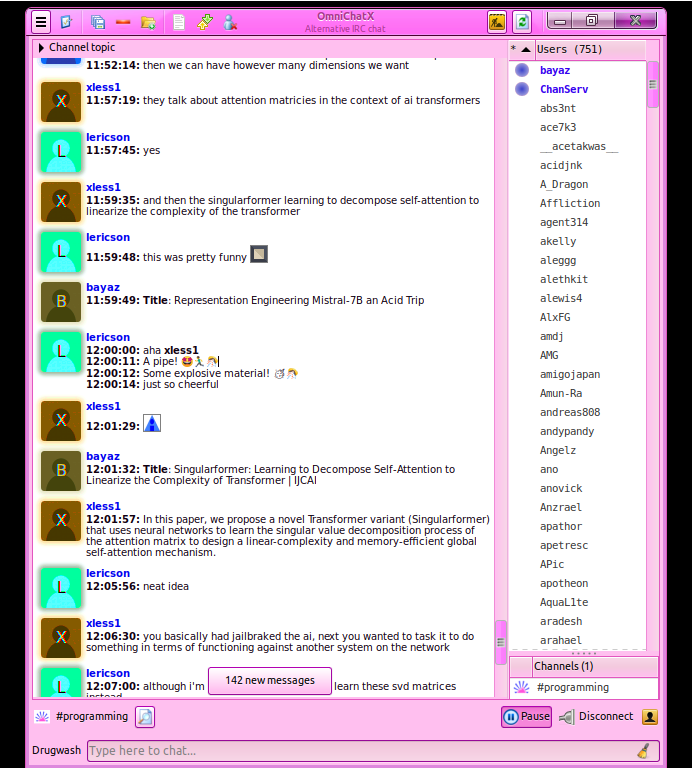Jump to the 142 new messages
The image size is (692, 768).
click(x=270, y=681)
